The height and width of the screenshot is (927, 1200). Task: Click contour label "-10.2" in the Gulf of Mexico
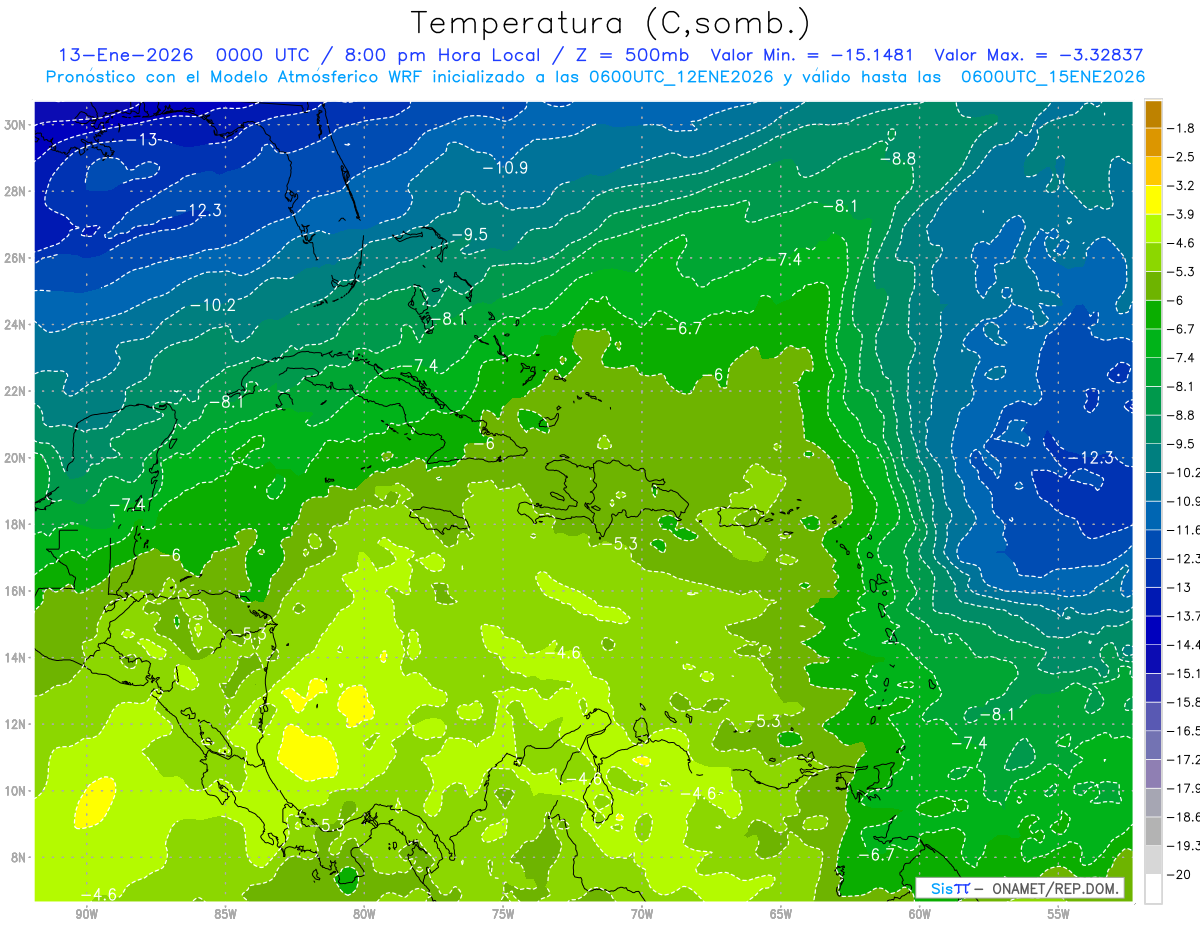coord(213,304)
